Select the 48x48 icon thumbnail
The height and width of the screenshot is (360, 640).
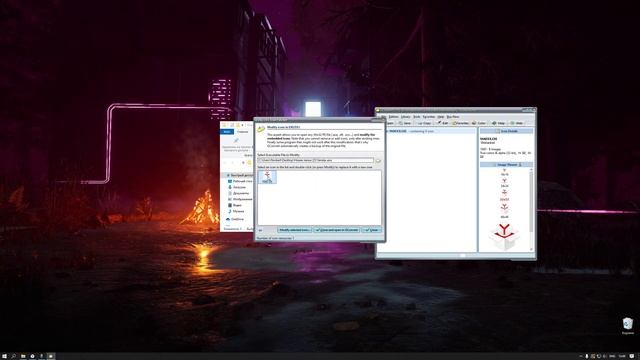coord(504,210)
